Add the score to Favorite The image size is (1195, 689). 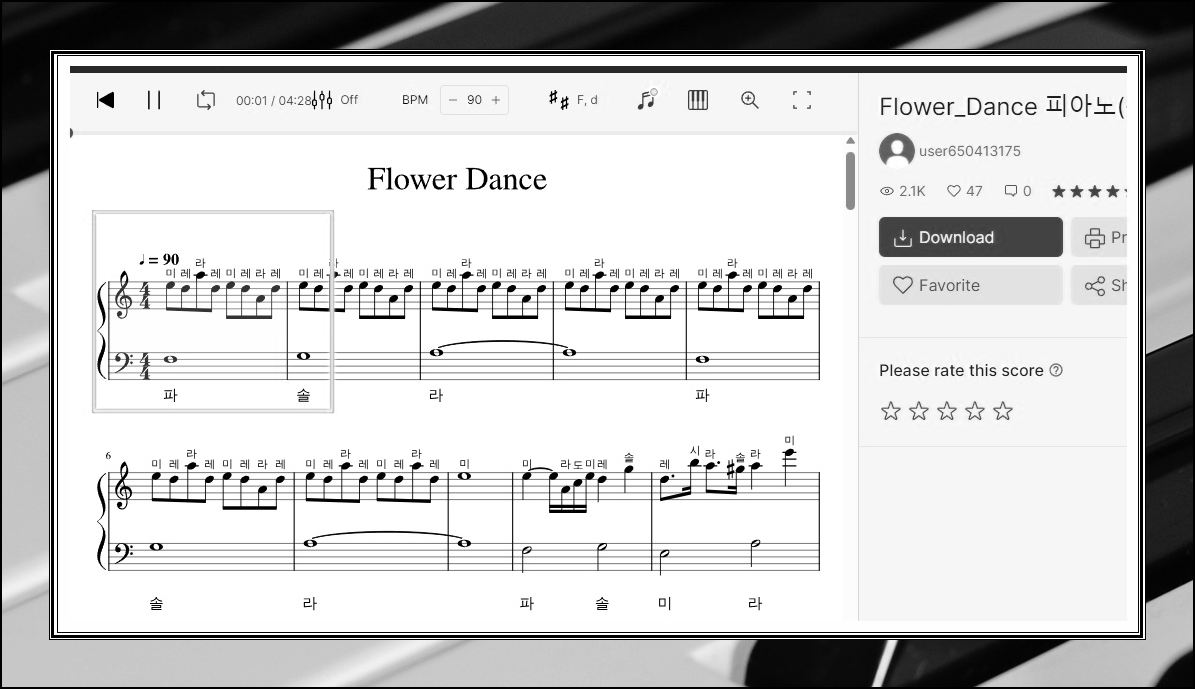pyautogui.click(x=970, y=285)
